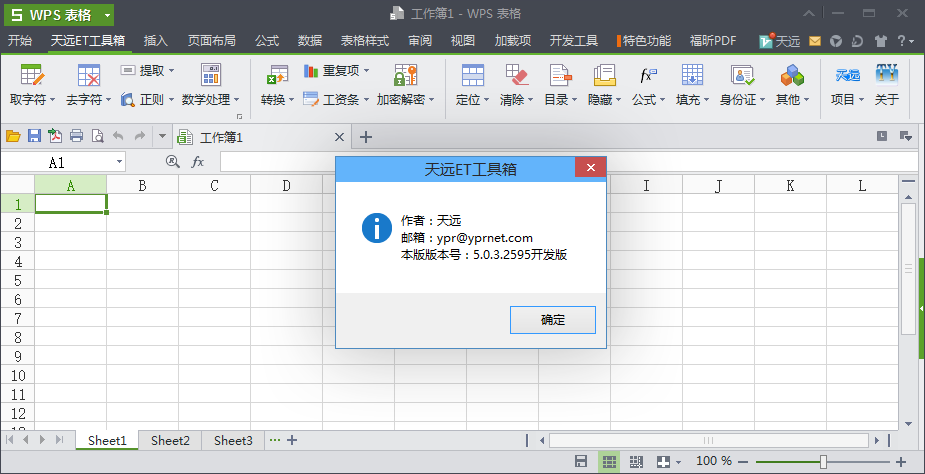925x474 pixels.
Task: Switch to normal view in status bar
Action: [609, 461]
